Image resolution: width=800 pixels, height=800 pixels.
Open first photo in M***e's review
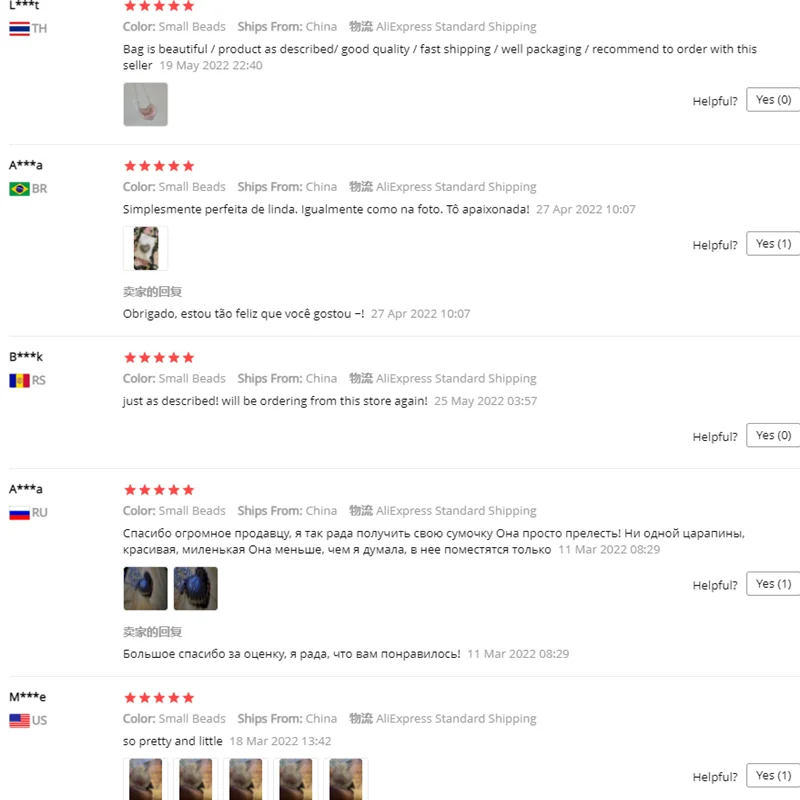click(x=145, y=779)
